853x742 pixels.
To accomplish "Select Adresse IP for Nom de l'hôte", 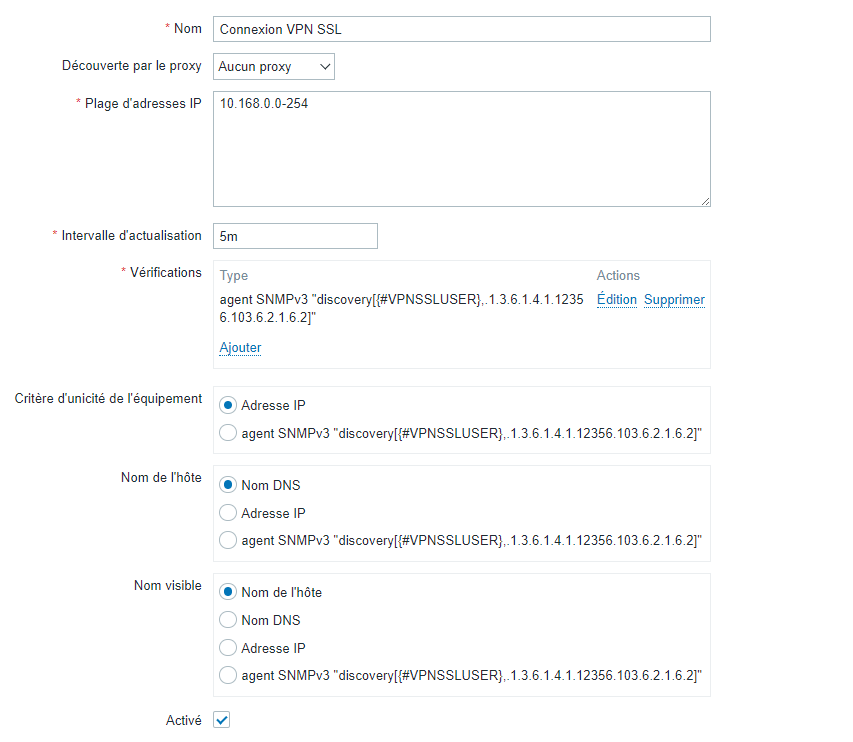I will point(228,513).
